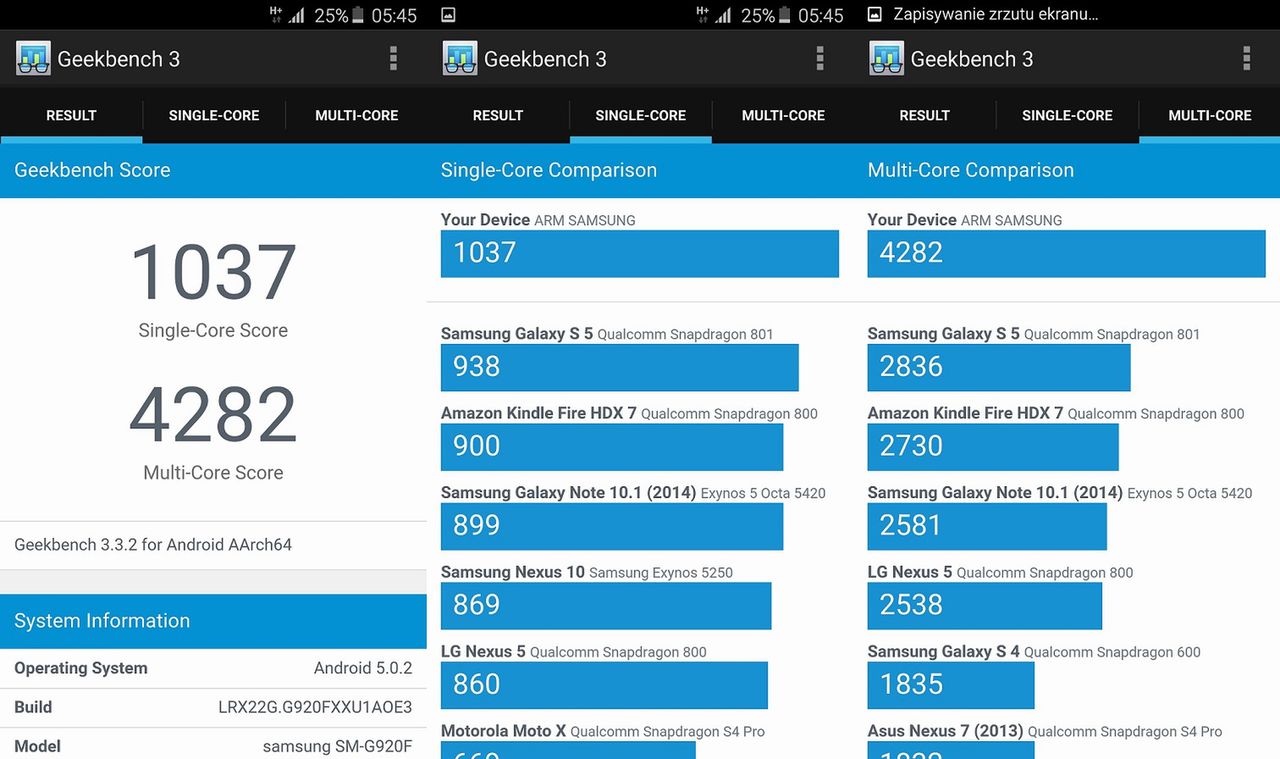Tap Geekbench app icon on Multi-Core Comparison screen

click(x=887, y=59)
